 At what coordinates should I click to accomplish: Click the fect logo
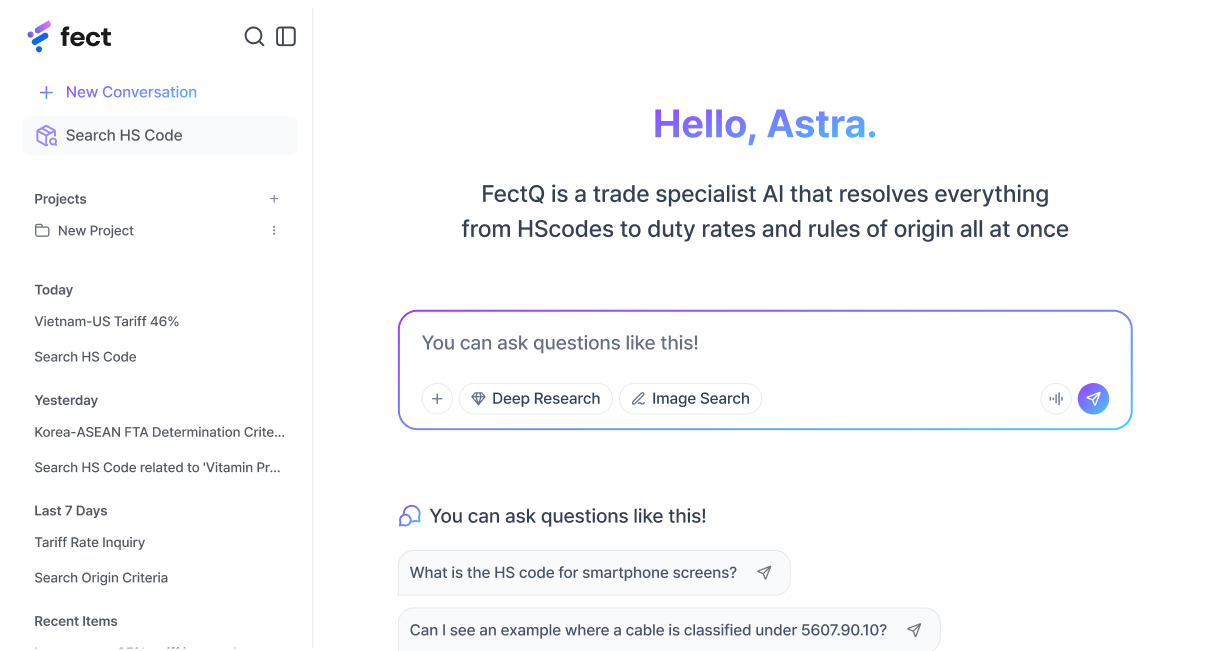(69, 37)
